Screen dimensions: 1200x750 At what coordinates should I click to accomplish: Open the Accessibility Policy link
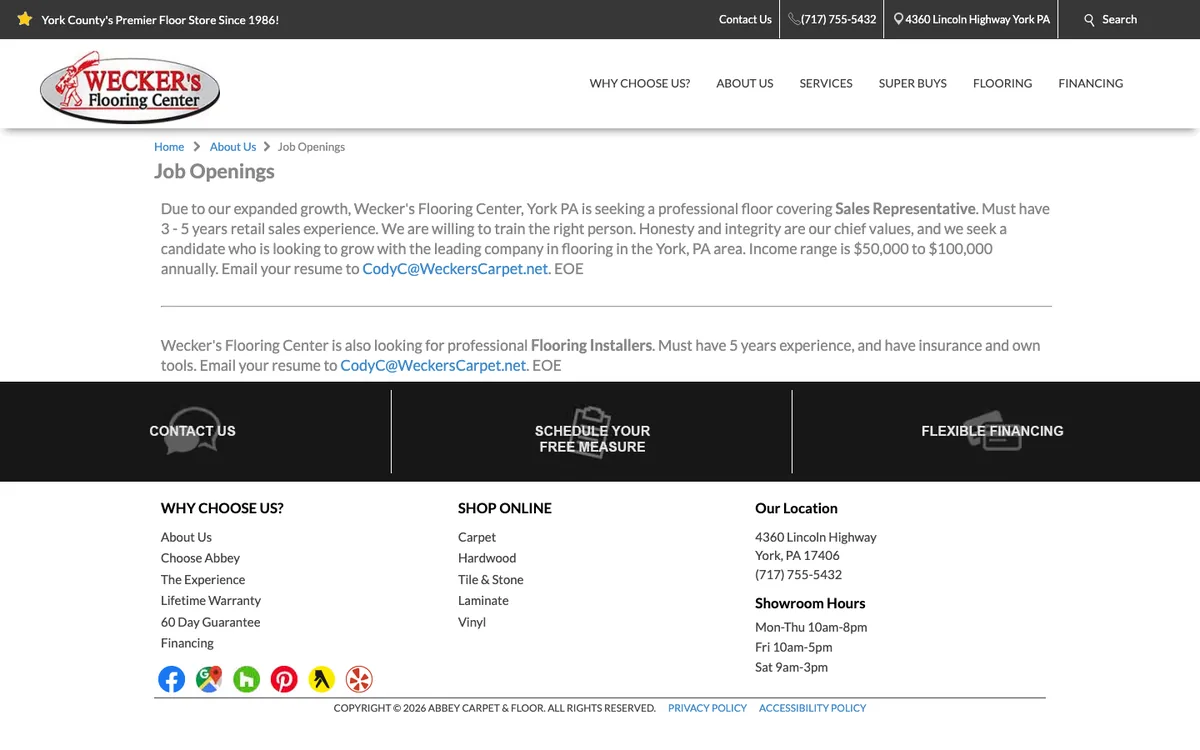812,708
